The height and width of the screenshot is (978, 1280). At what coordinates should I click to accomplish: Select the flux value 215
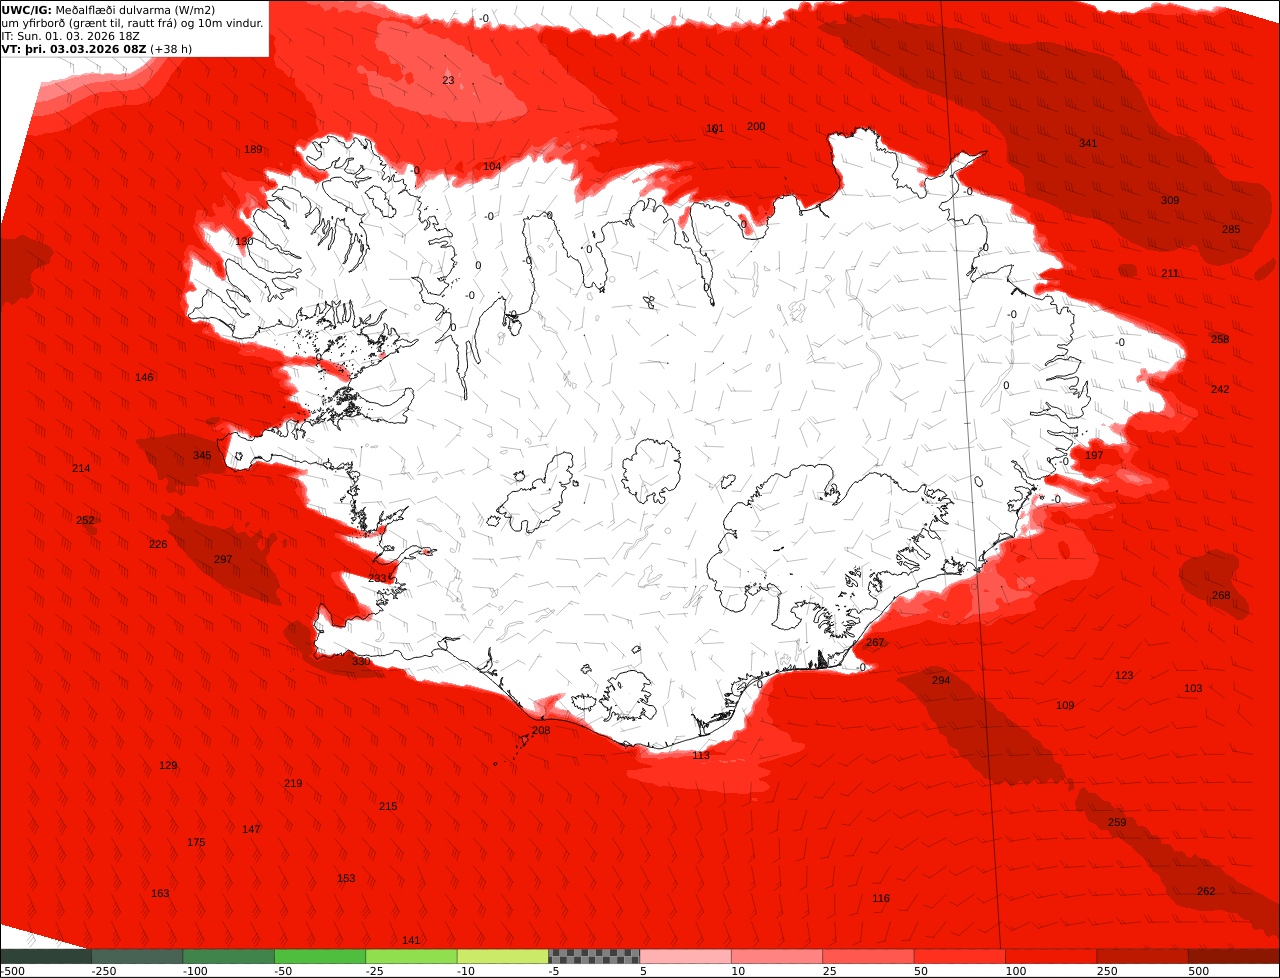click(x=388, y=806)
